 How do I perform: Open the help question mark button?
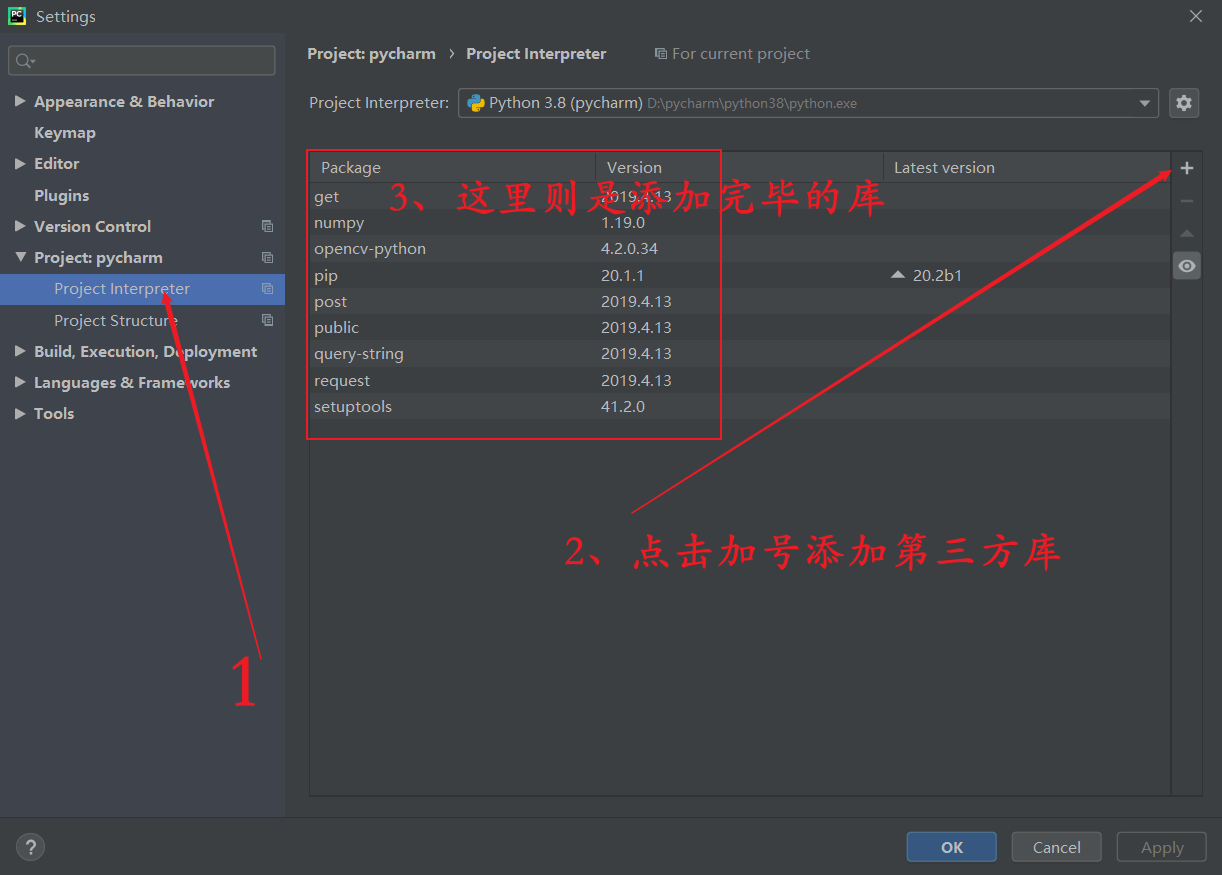coord(31,847)
